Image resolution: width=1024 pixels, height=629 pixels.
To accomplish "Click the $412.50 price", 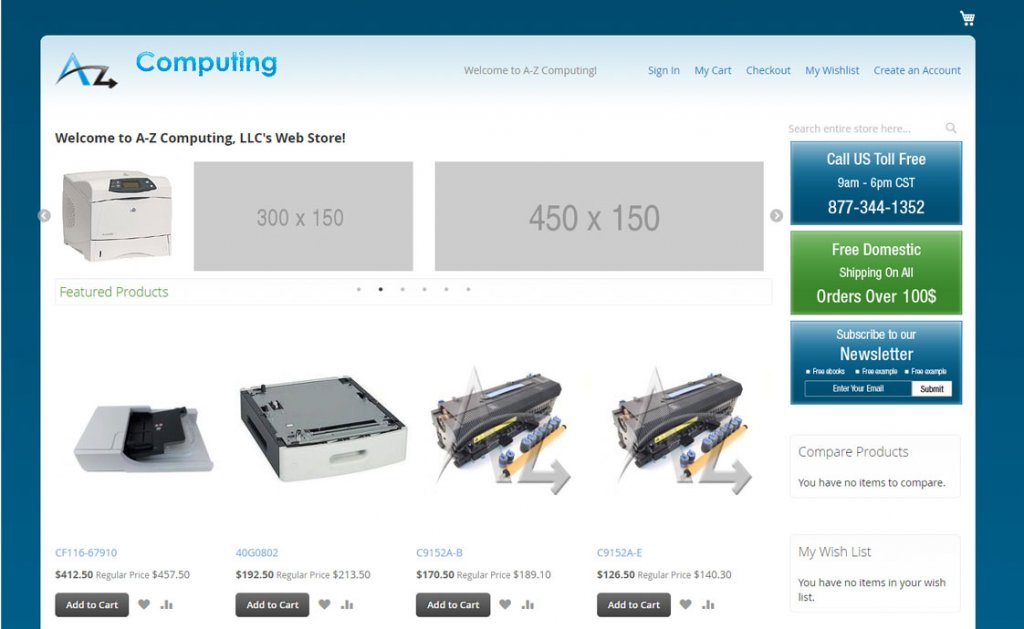I will click(74, 575).
